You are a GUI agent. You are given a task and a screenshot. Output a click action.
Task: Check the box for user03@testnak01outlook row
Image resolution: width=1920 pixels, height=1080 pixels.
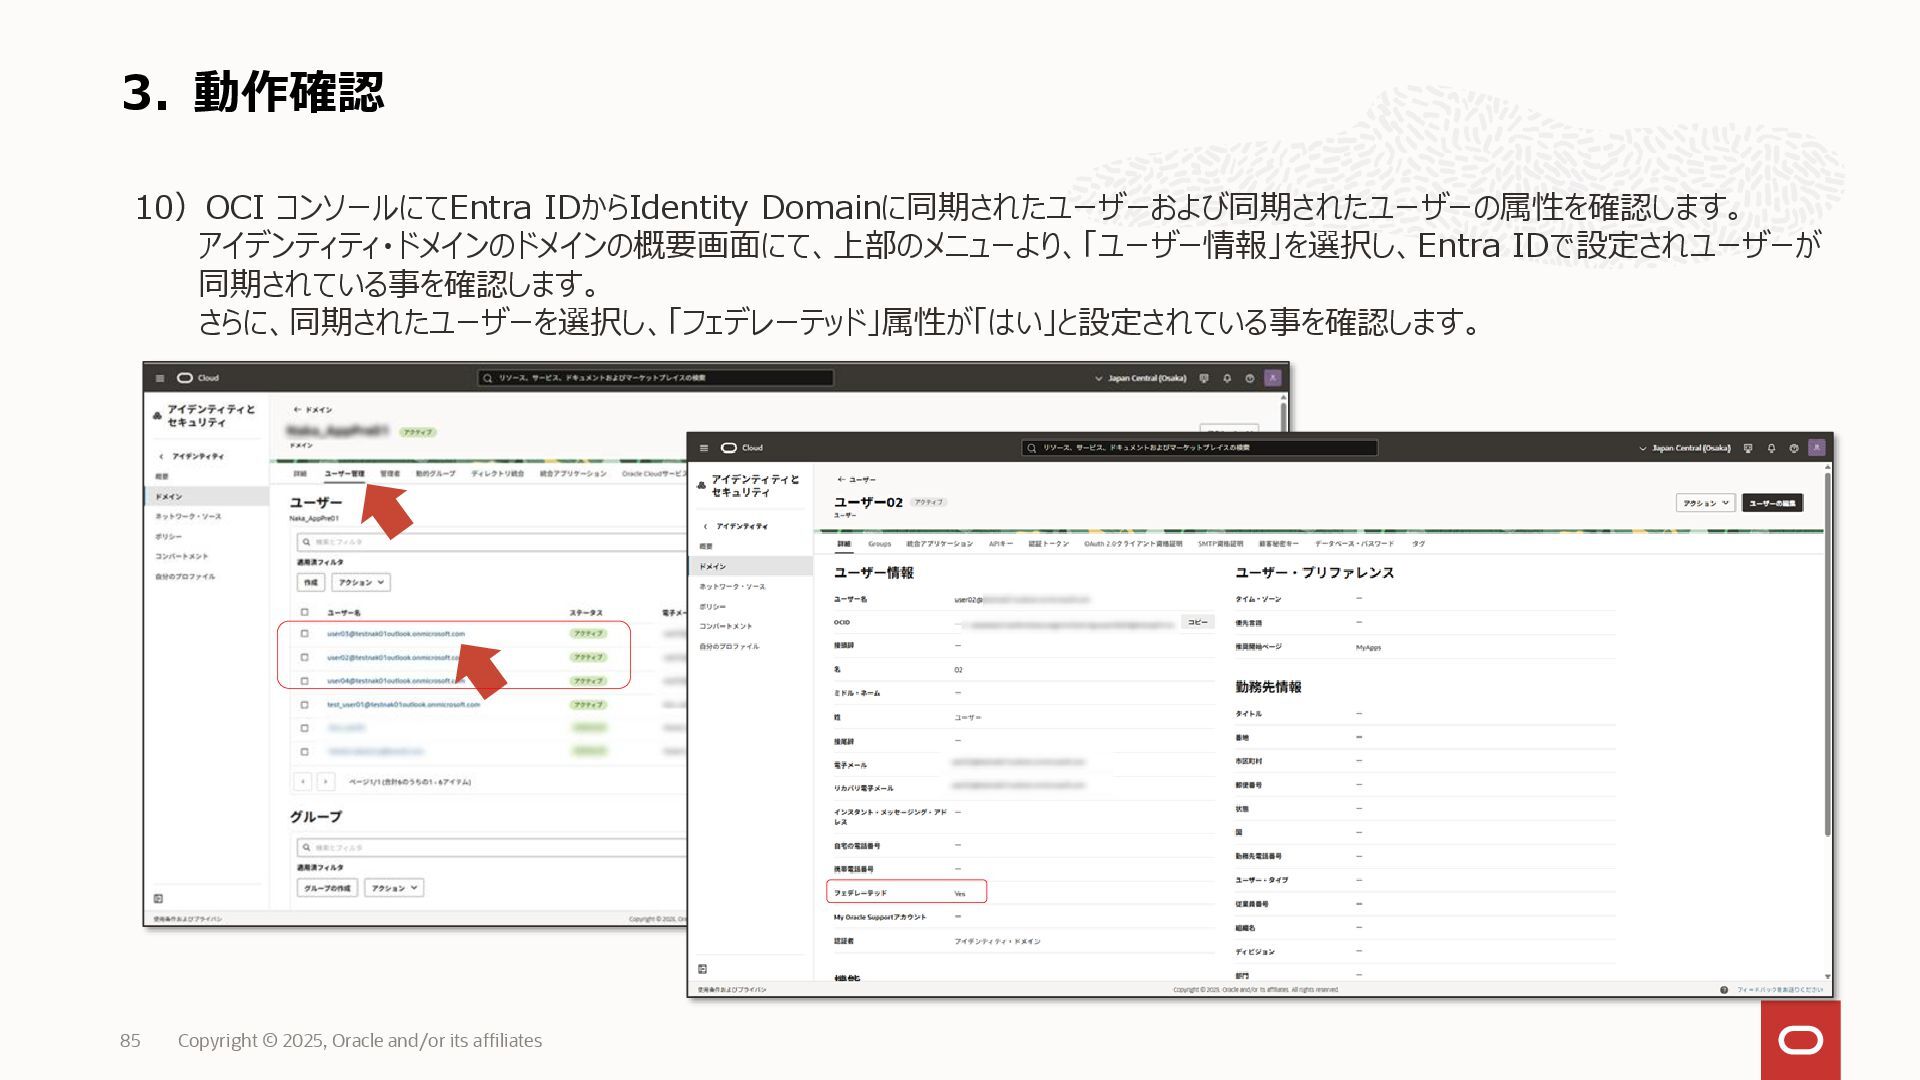click(x=305, y=634)
